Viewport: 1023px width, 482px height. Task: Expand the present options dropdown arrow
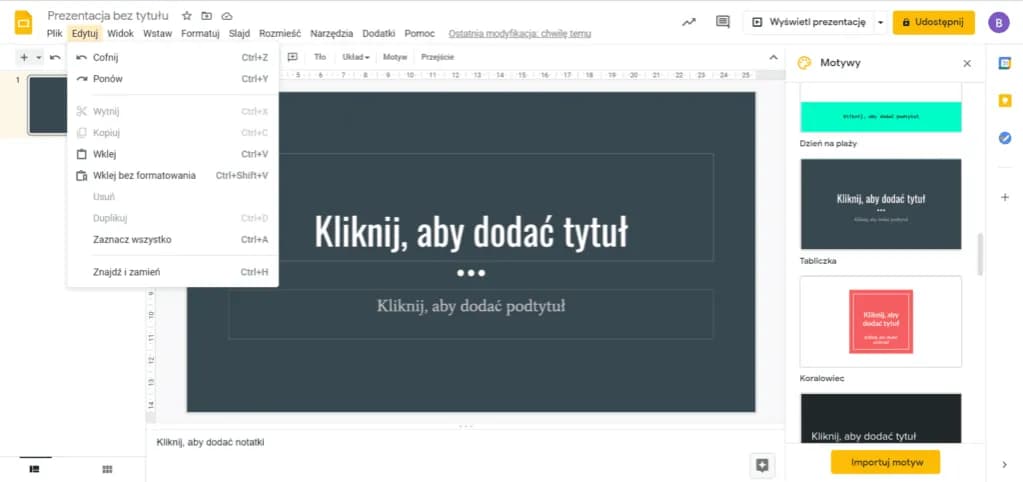coord(879,22)
